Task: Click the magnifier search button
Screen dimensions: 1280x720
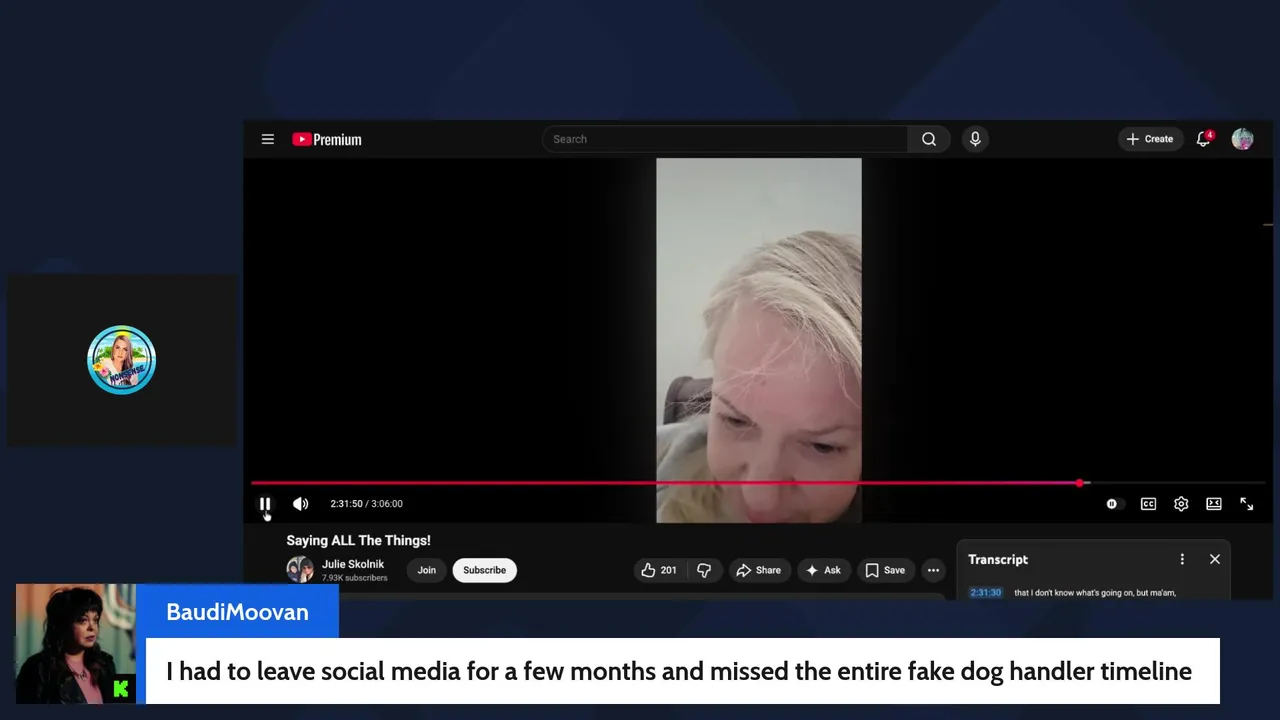Action: pyautogui.click(x=929, y=139)
